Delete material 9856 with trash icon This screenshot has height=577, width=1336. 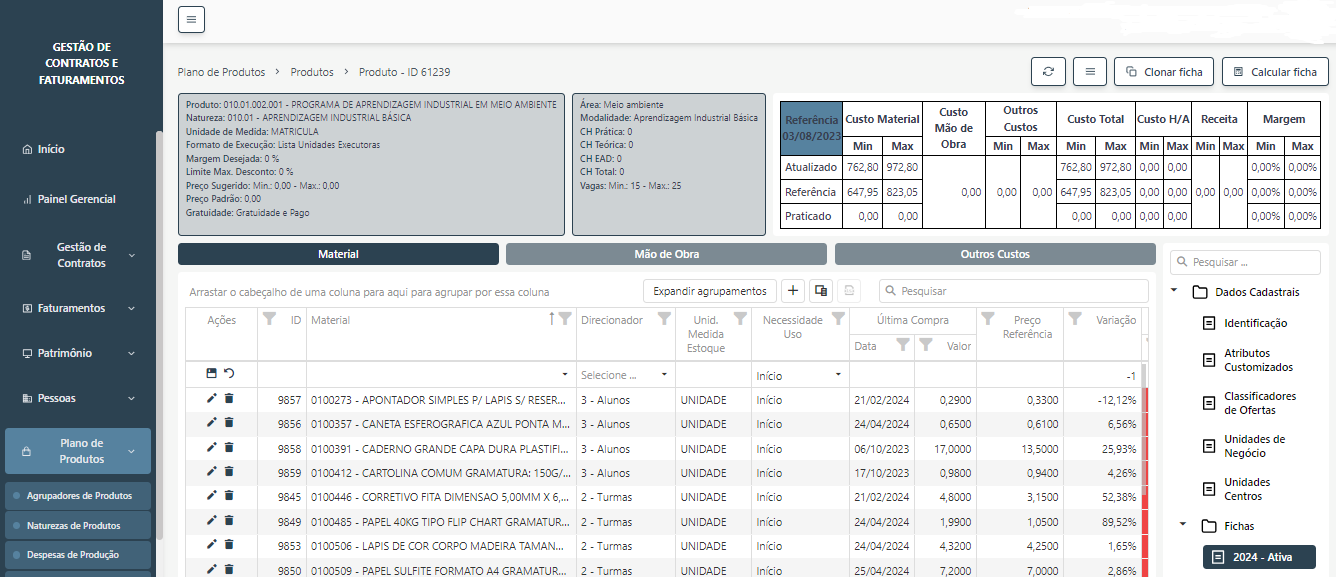pyautogui.click(x=229, y=423)
